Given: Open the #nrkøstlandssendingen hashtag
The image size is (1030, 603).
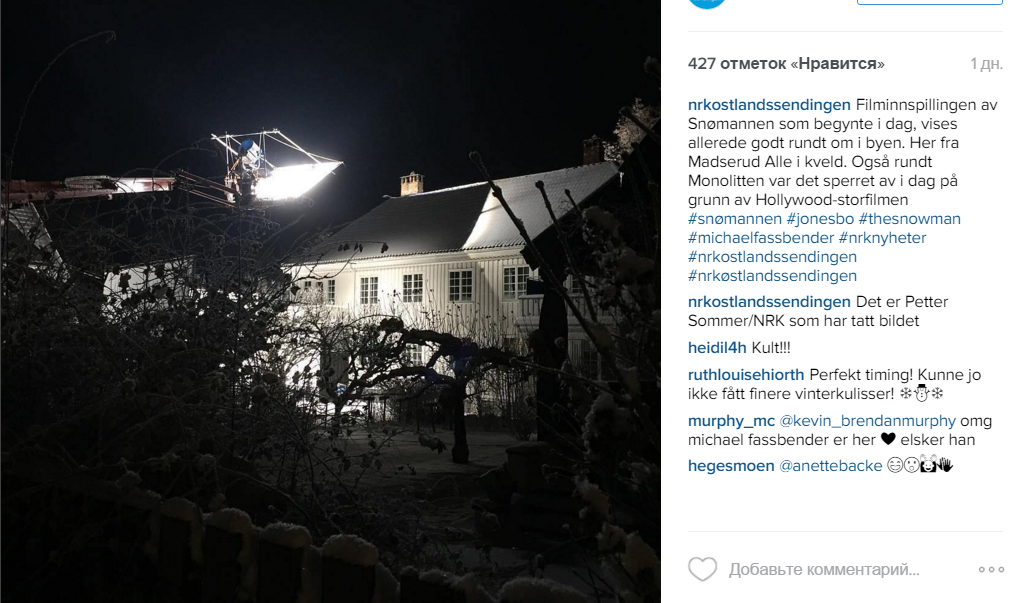Looking at the screenshot, I should click(772, 276).
